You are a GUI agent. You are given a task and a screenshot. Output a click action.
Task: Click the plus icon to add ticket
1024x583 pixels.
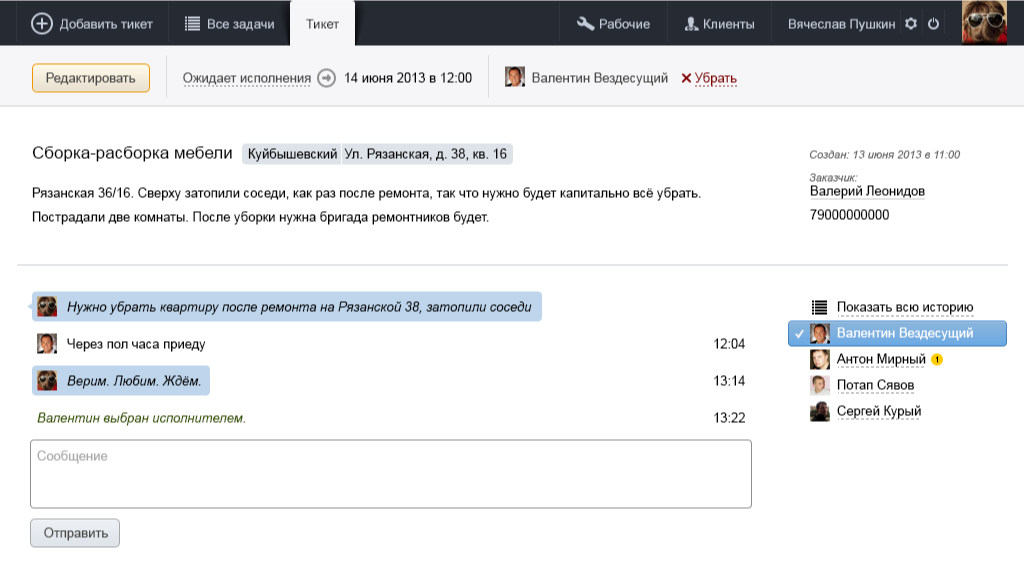tap(42, 24)
